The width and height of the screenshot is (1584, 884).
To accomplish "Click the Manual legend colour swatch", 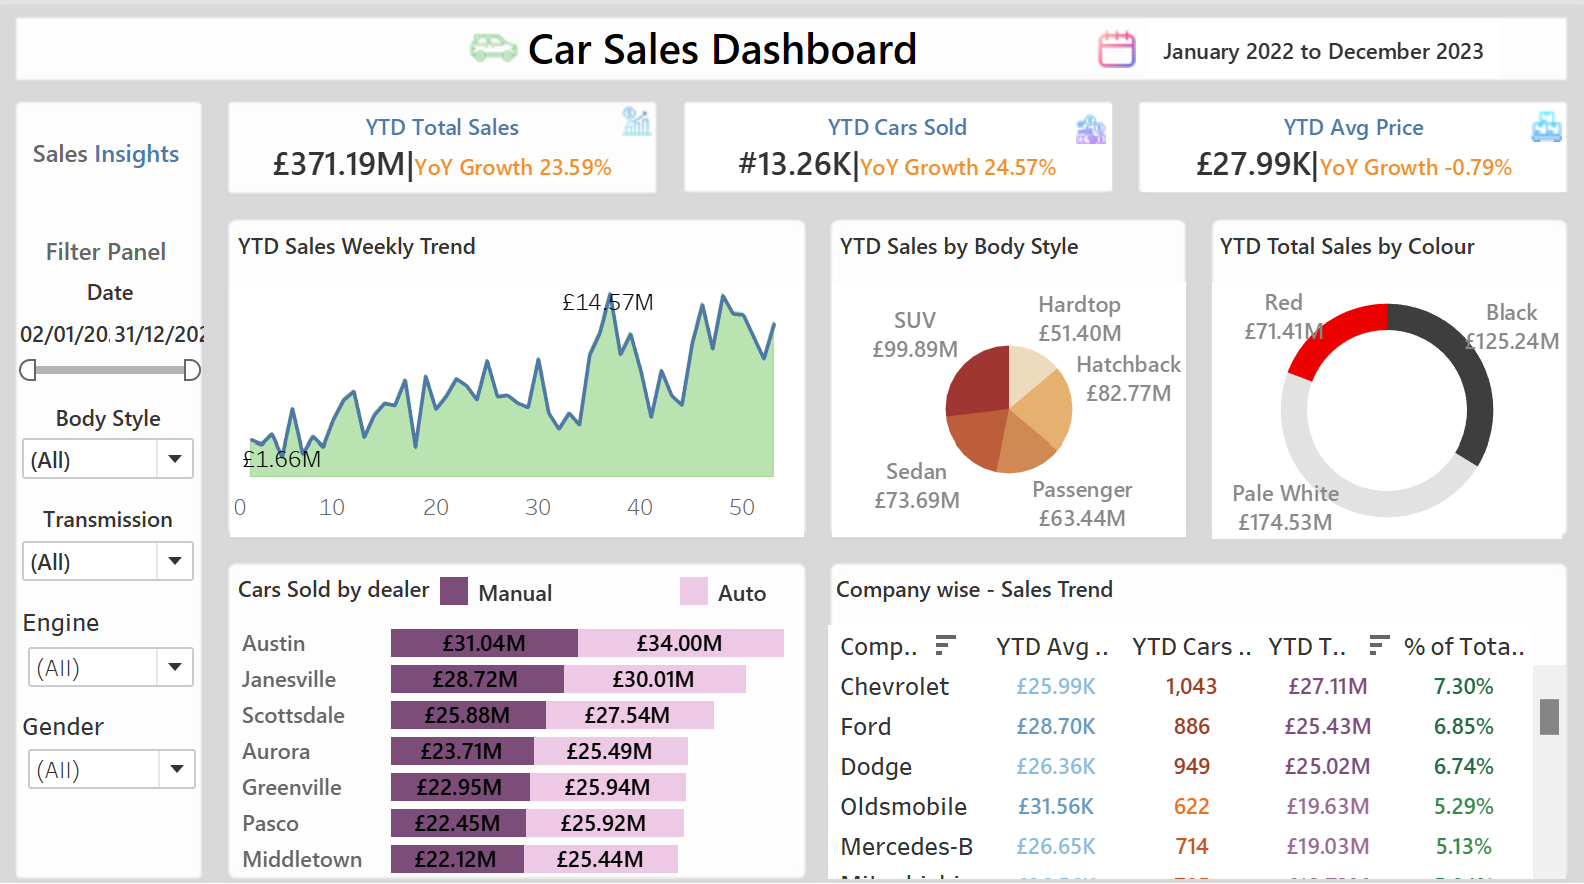I will [454, 592].
